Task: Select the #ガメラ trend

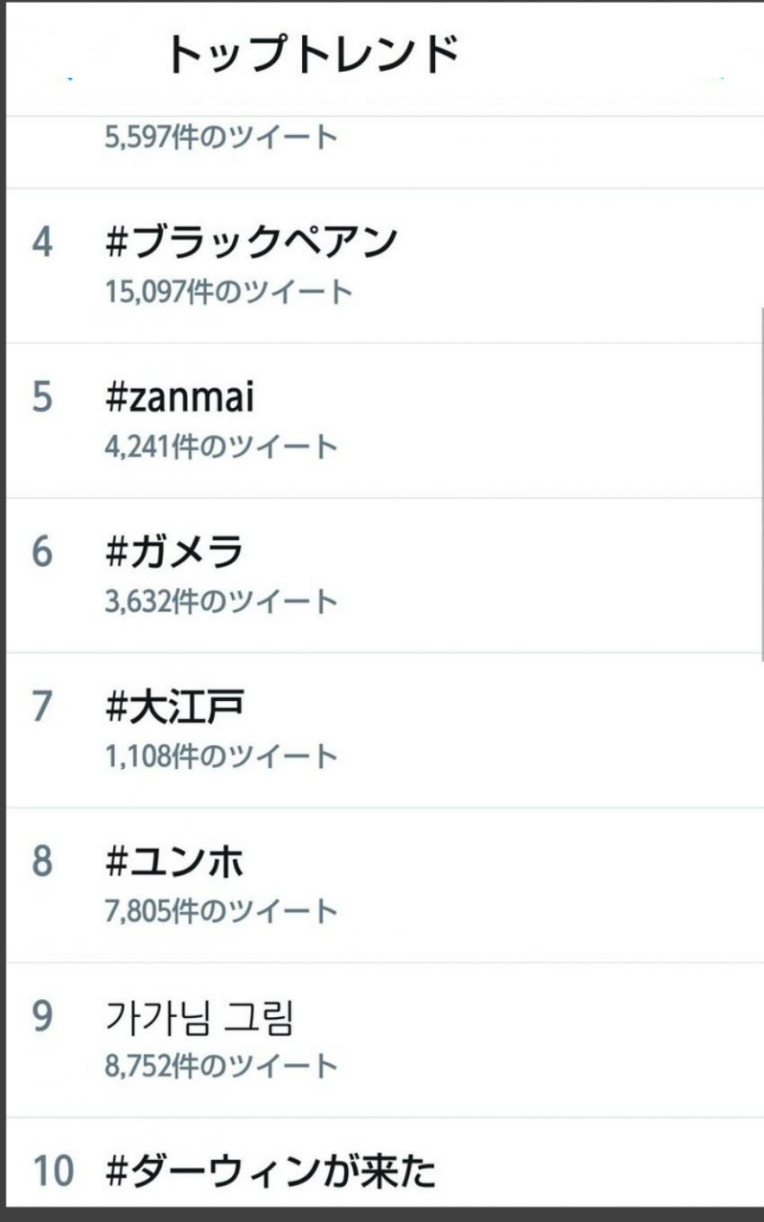Action: tap(175, 552)
